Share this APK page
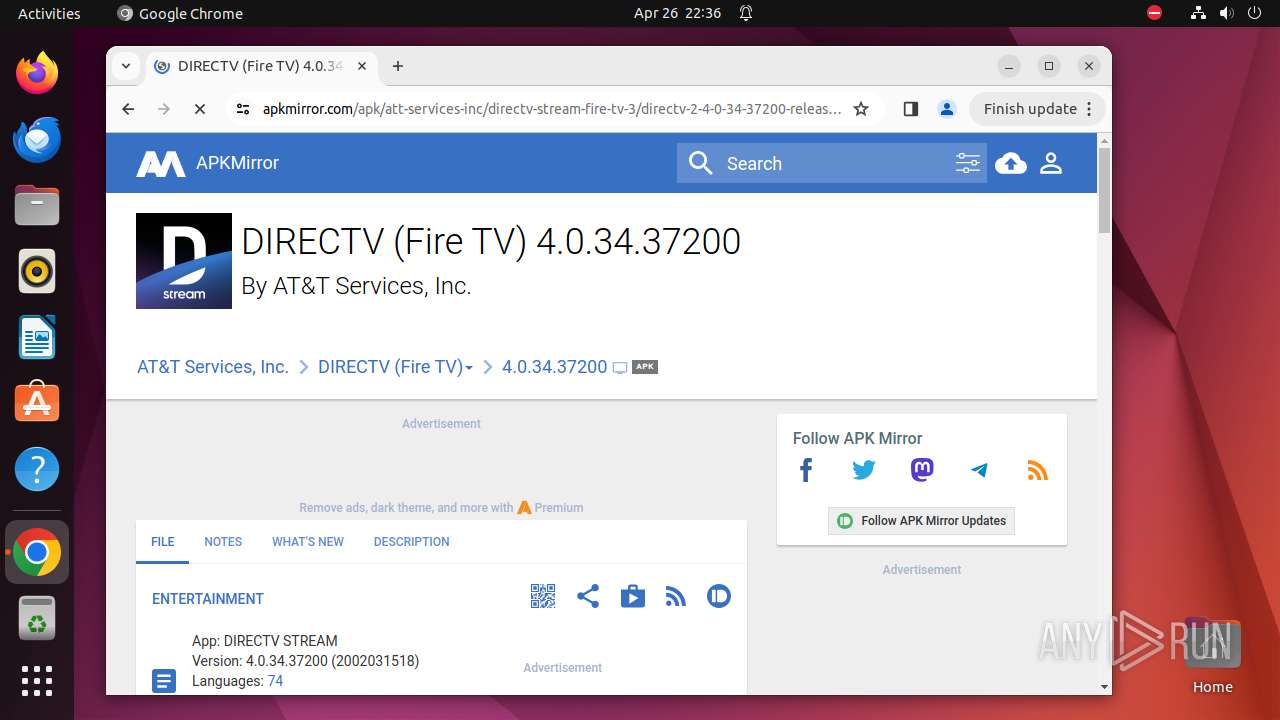The image size is (1280, 720). click(588, 597)
